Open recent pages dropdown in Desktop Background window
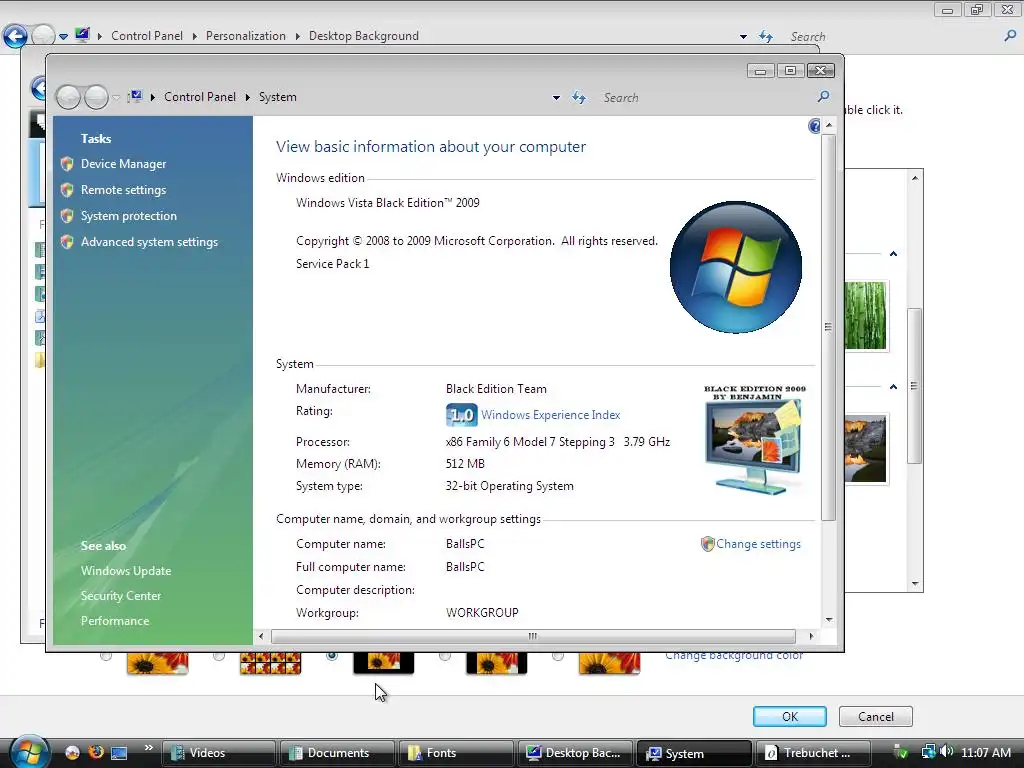The image size is (1024, 768). 63,37
